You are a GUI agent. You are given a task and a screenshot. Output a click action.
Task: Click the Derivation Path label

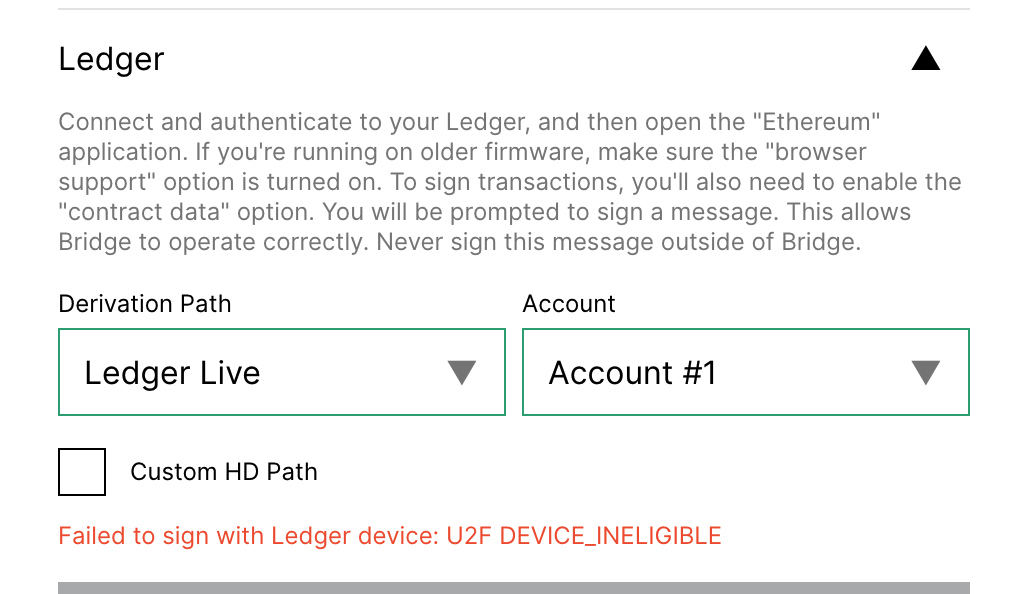point(144,303)
